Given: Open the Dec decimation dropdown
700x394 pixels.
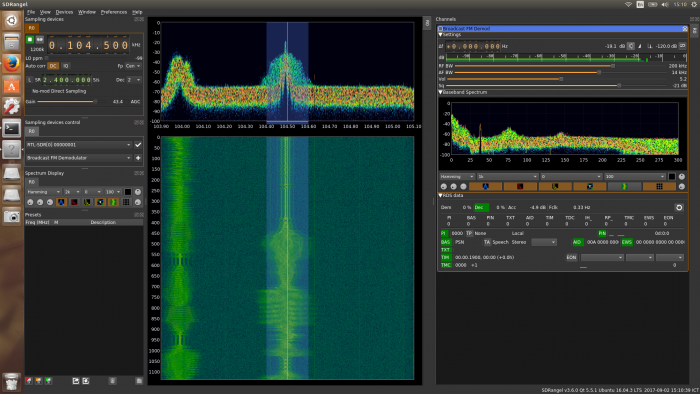Looking at the screenshot, I should coord(134,80).
